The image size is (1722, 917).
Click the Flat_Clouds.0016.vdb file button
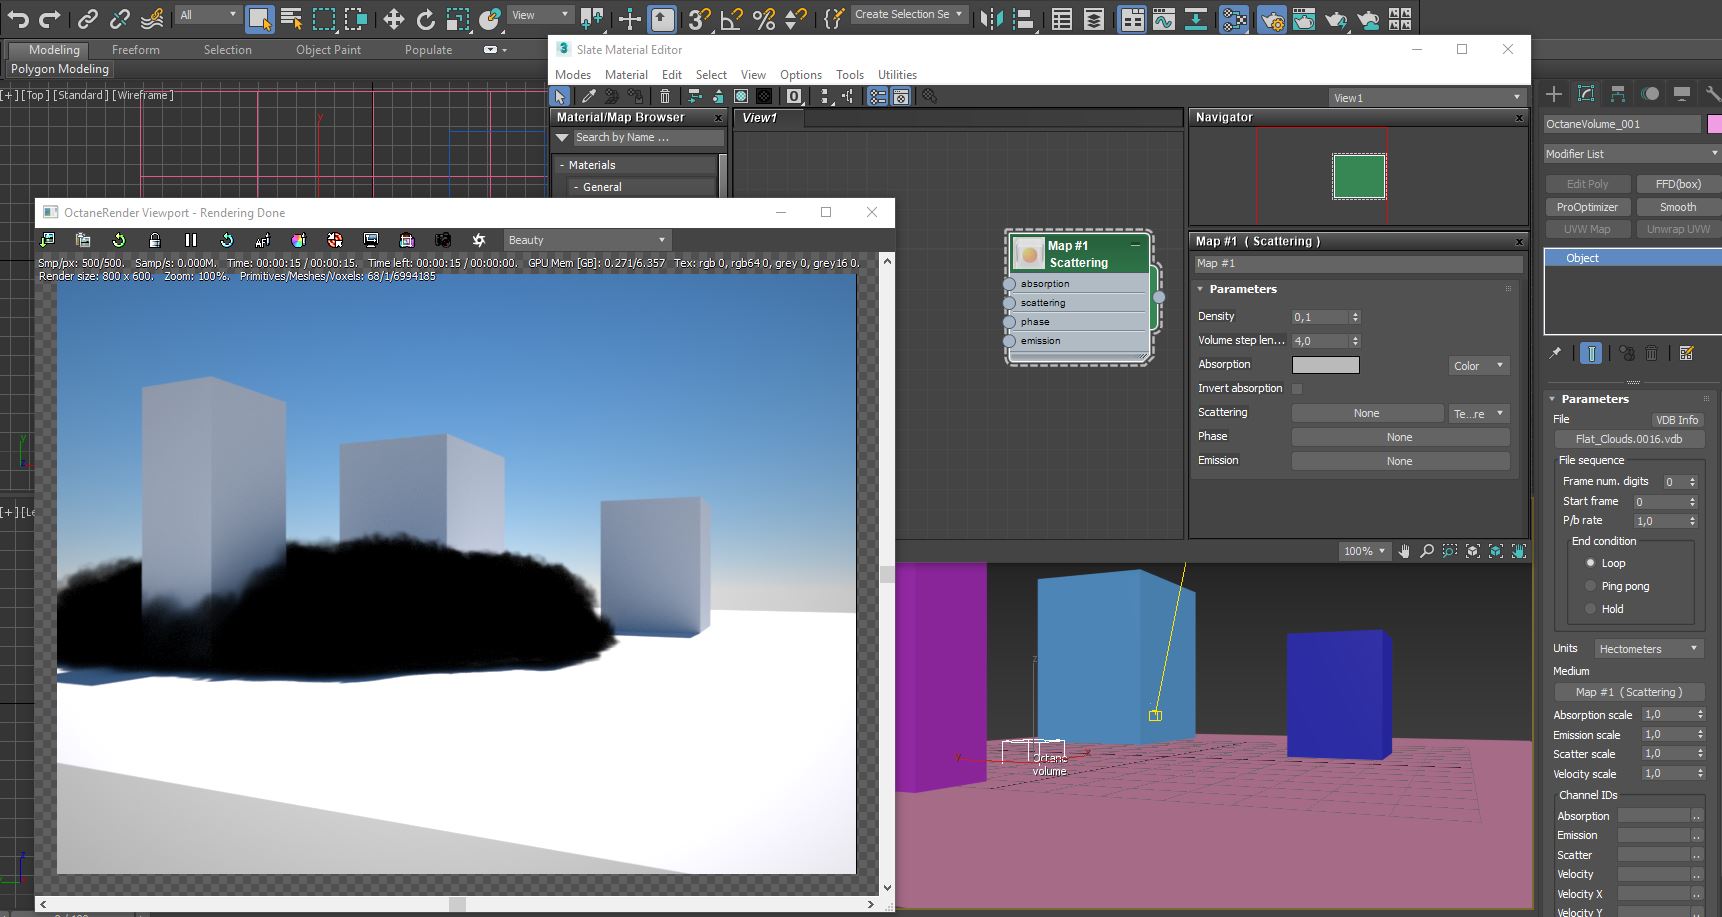[x=1629, y=439]
